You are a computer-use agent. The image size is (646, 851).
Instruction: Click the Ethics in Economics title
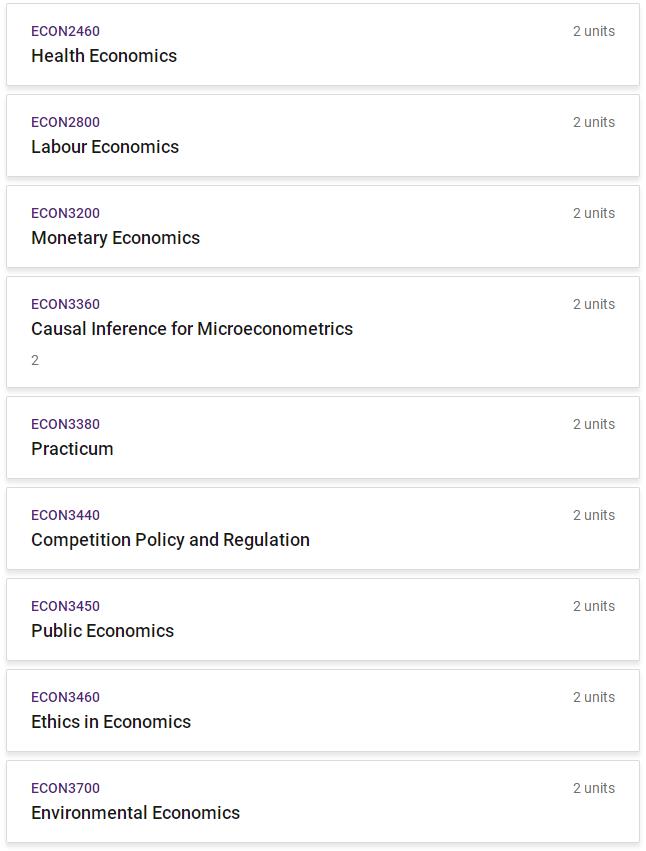pos(111,722)
